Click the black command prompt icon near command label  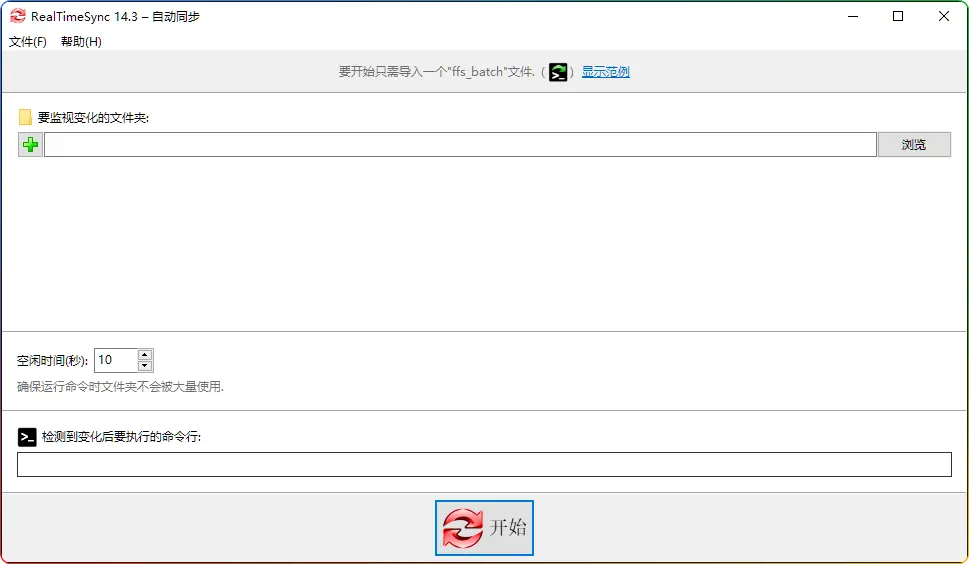pyautogui.click(x=27, y=437)
